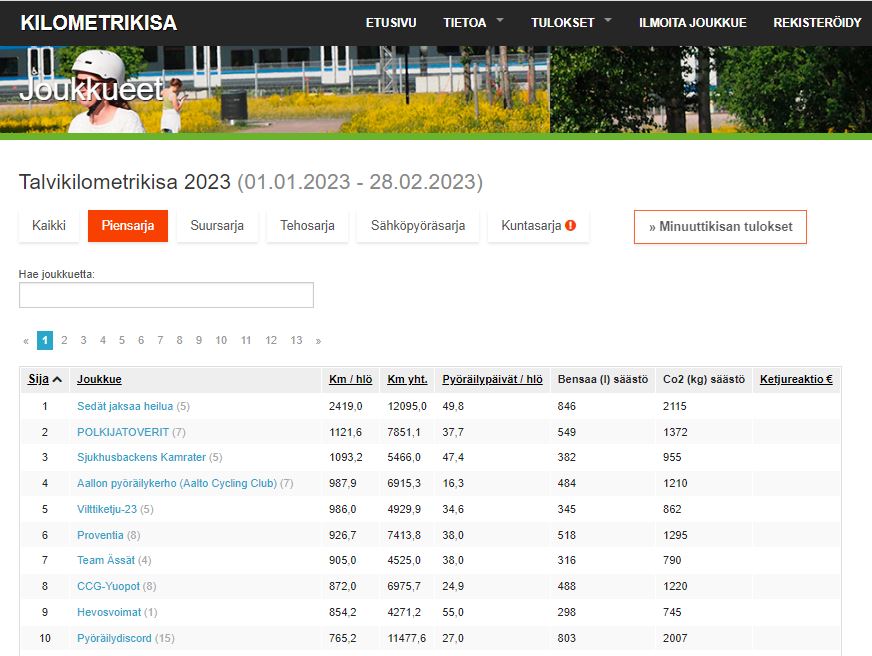Go to results page 13
This screenshot has width=872, height=656.
pos(296,341)
